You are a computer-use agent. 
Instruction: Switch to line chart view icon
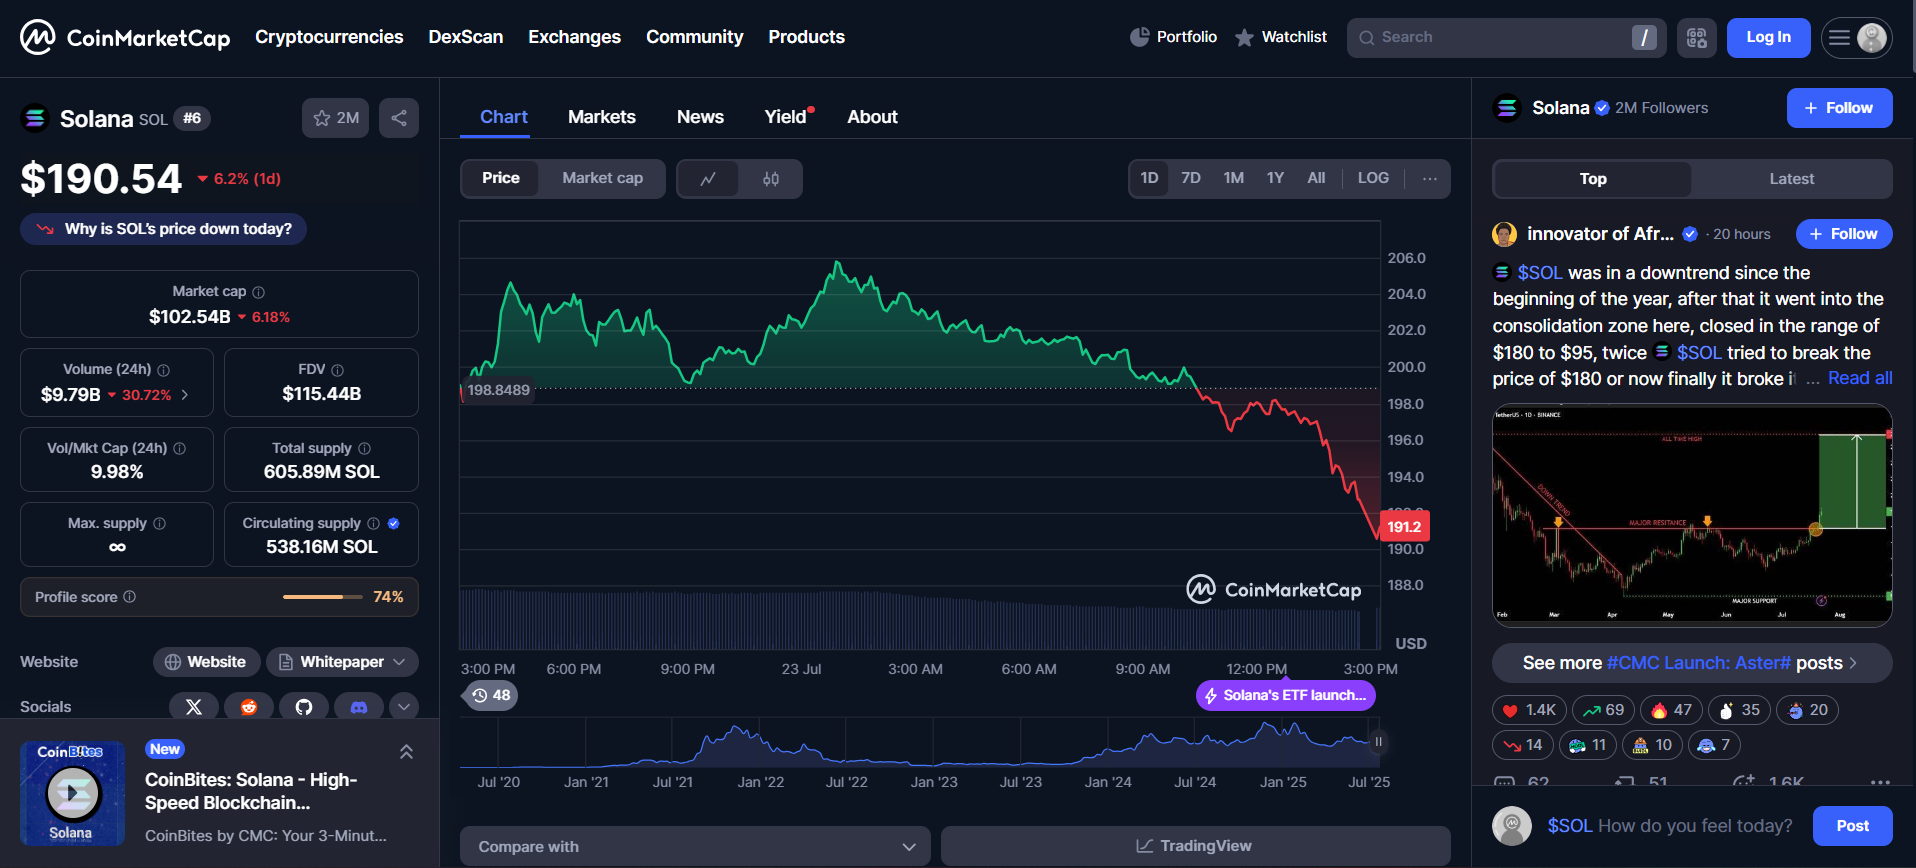click(708, 179)
